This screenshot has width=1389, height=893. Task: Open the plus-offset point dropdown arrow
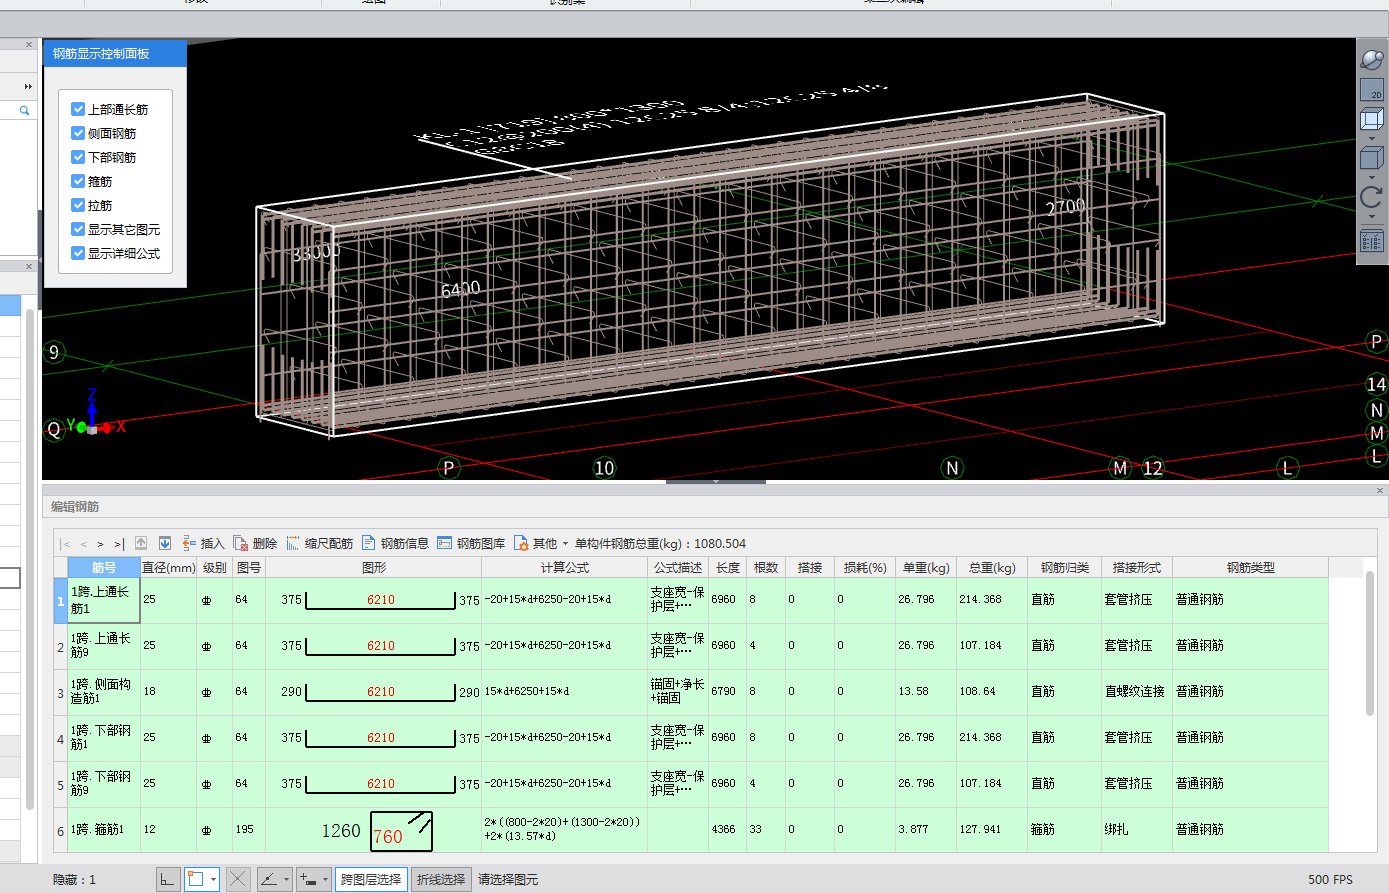(325, 879)
